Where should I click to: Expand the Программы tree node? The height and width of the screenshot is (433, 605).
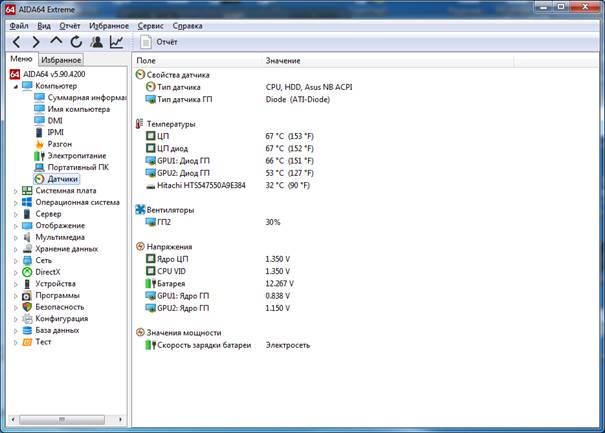click(x=15, y=296)
